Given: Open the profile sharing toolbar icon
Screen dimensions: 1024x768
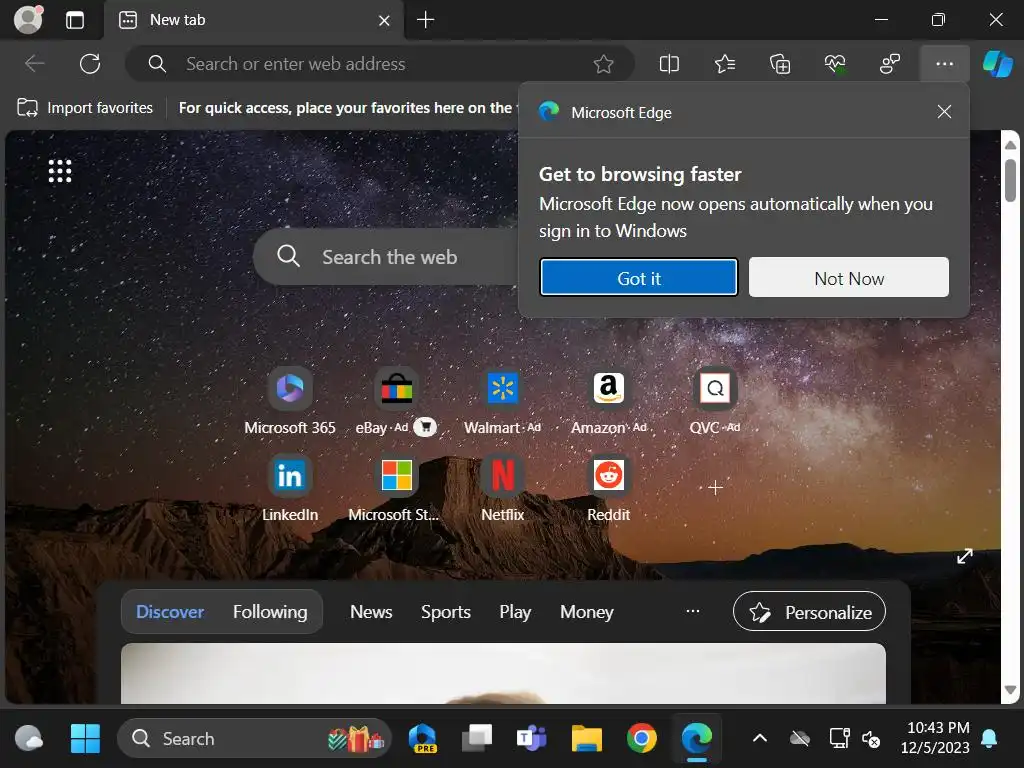Looking at the screenshot, I should 889,64.
